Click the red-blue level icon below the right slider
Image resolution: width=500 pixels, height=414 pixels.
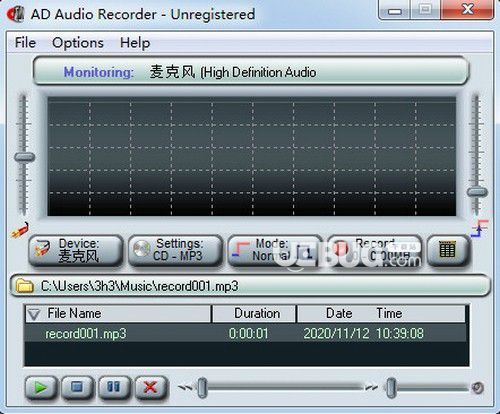[x=479, y=228]
